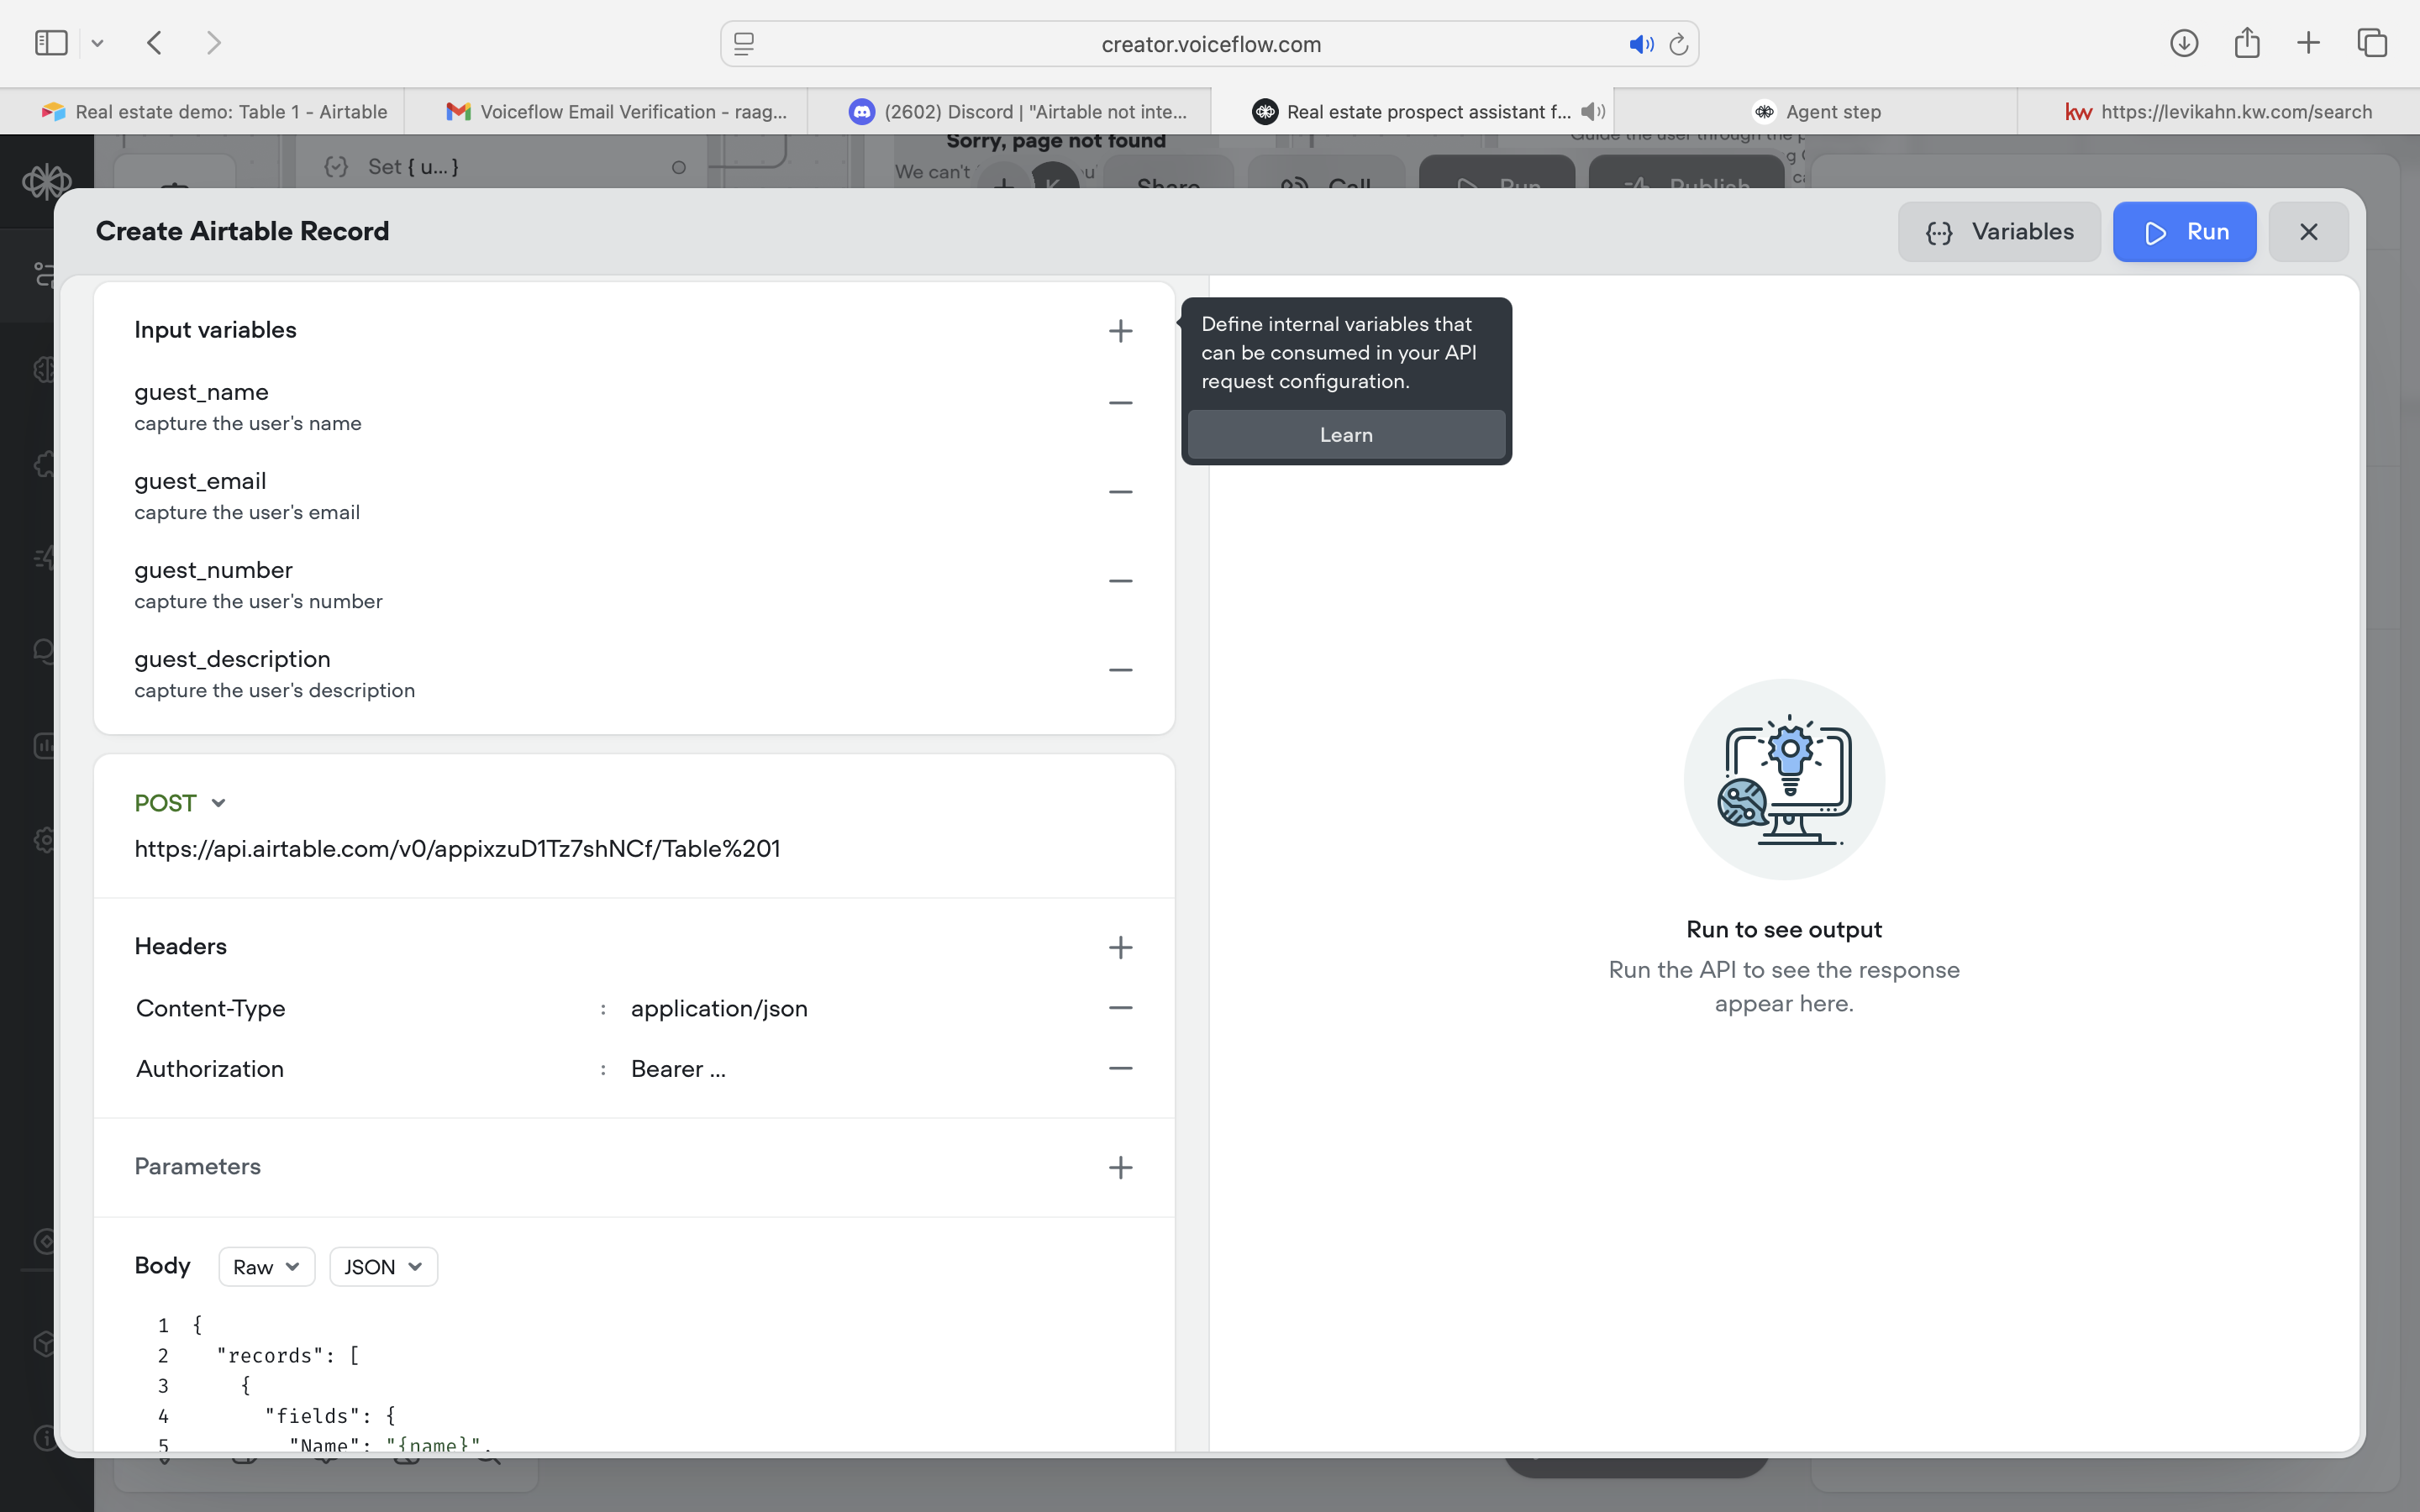Switch to the Discord browser tab
The height and width of the screenshot is (1512, 2420).
pyautogui.click(x=1009, y=112)
